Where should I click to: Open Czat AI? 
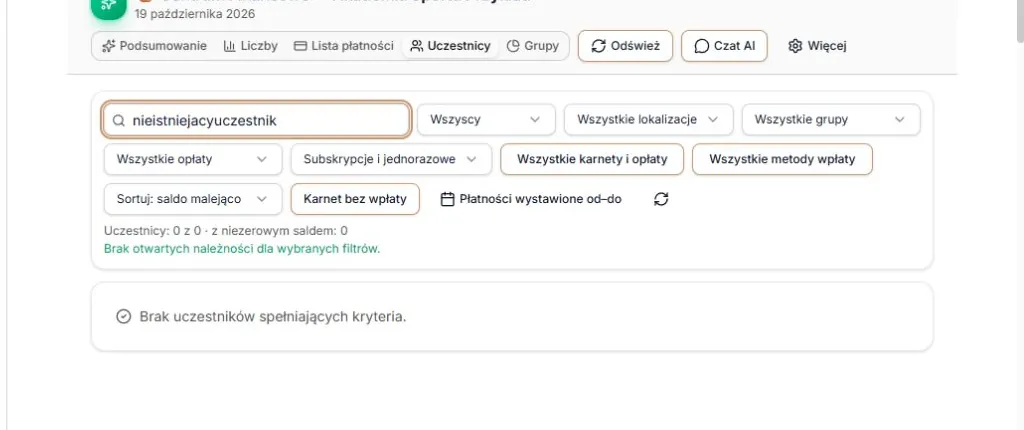(724, 46)
